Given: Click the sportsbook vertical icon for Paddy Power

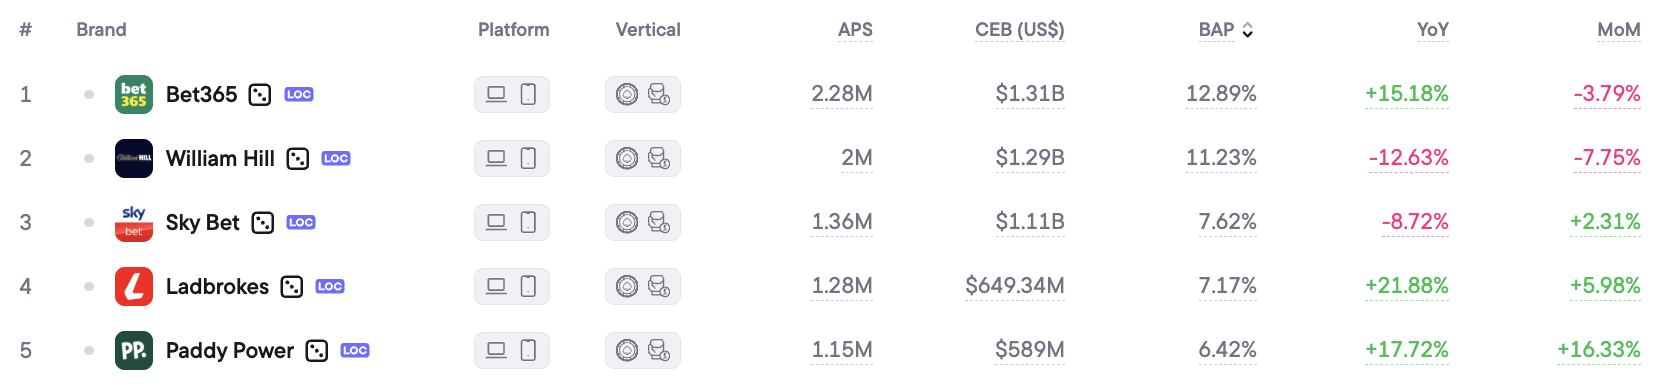Looking at the screenshot, I should (x=659, y=350).
